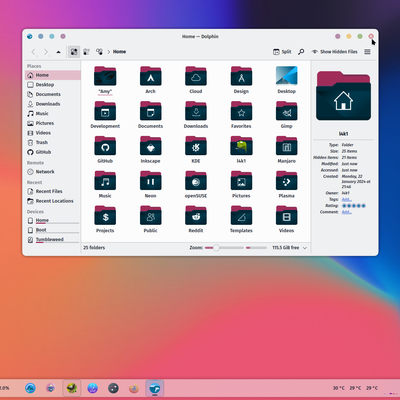Screen dimensions: 400x400
Task: Open the hamburger menu
Action: coord(367,52)
